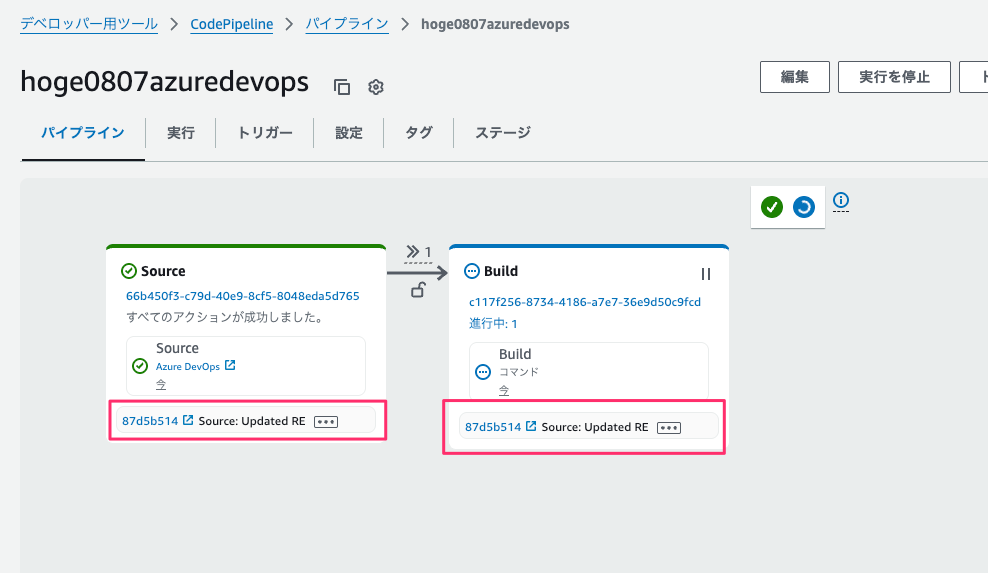Image resolution: width=988 pixels, height=573 pixels.
Task: Click the Build action in-progress icon
Action: click(483, 372)
